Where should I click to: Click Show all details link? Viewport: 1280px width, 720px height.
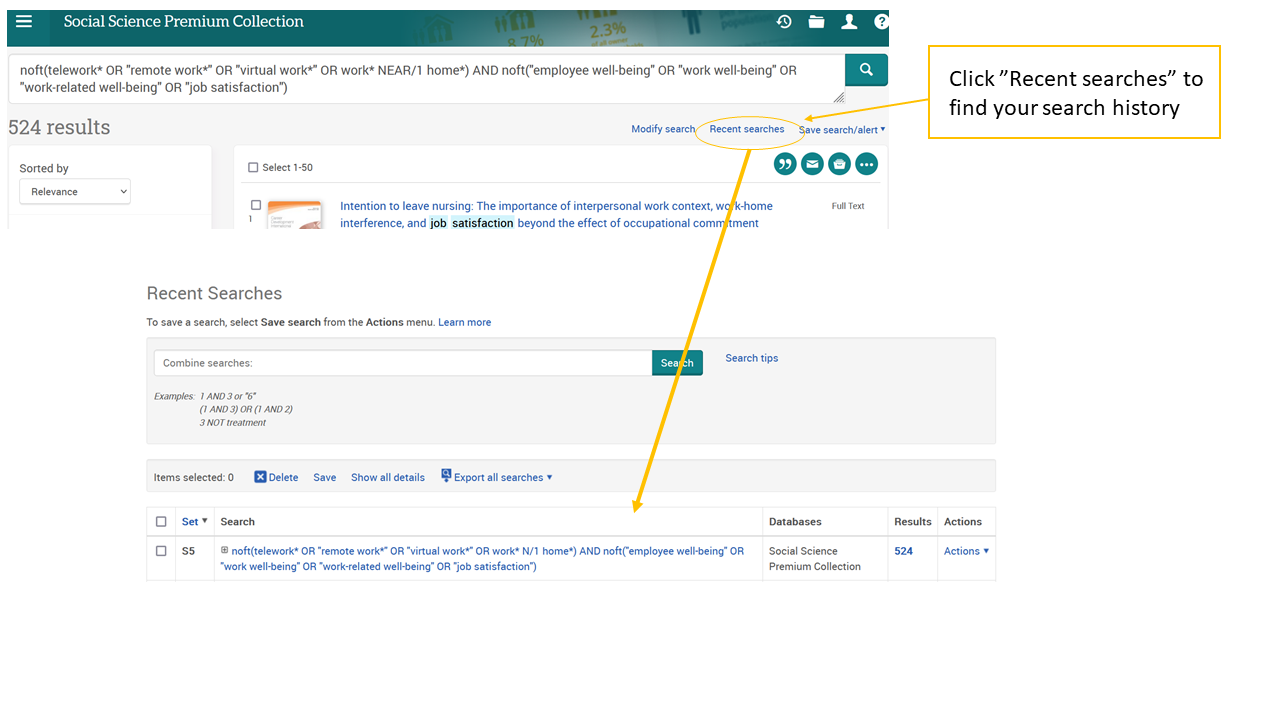pos(388,477)
